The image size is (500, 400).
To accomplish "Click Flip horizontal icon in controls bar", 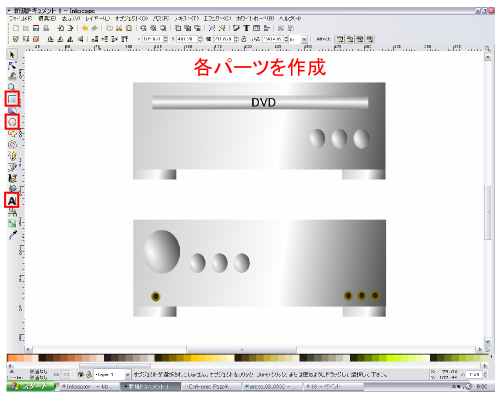I will point(70,39).
